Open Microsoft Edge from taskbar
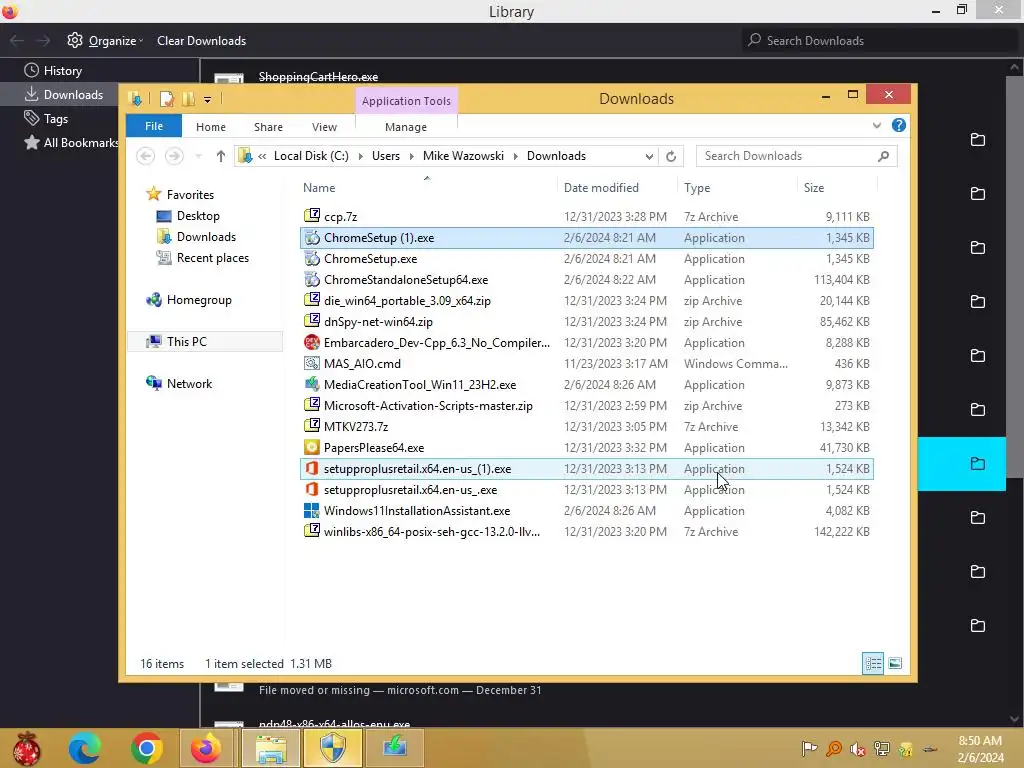Image resolution: width=1024 pixels, height=768 pixels. [x=84, y=748]
